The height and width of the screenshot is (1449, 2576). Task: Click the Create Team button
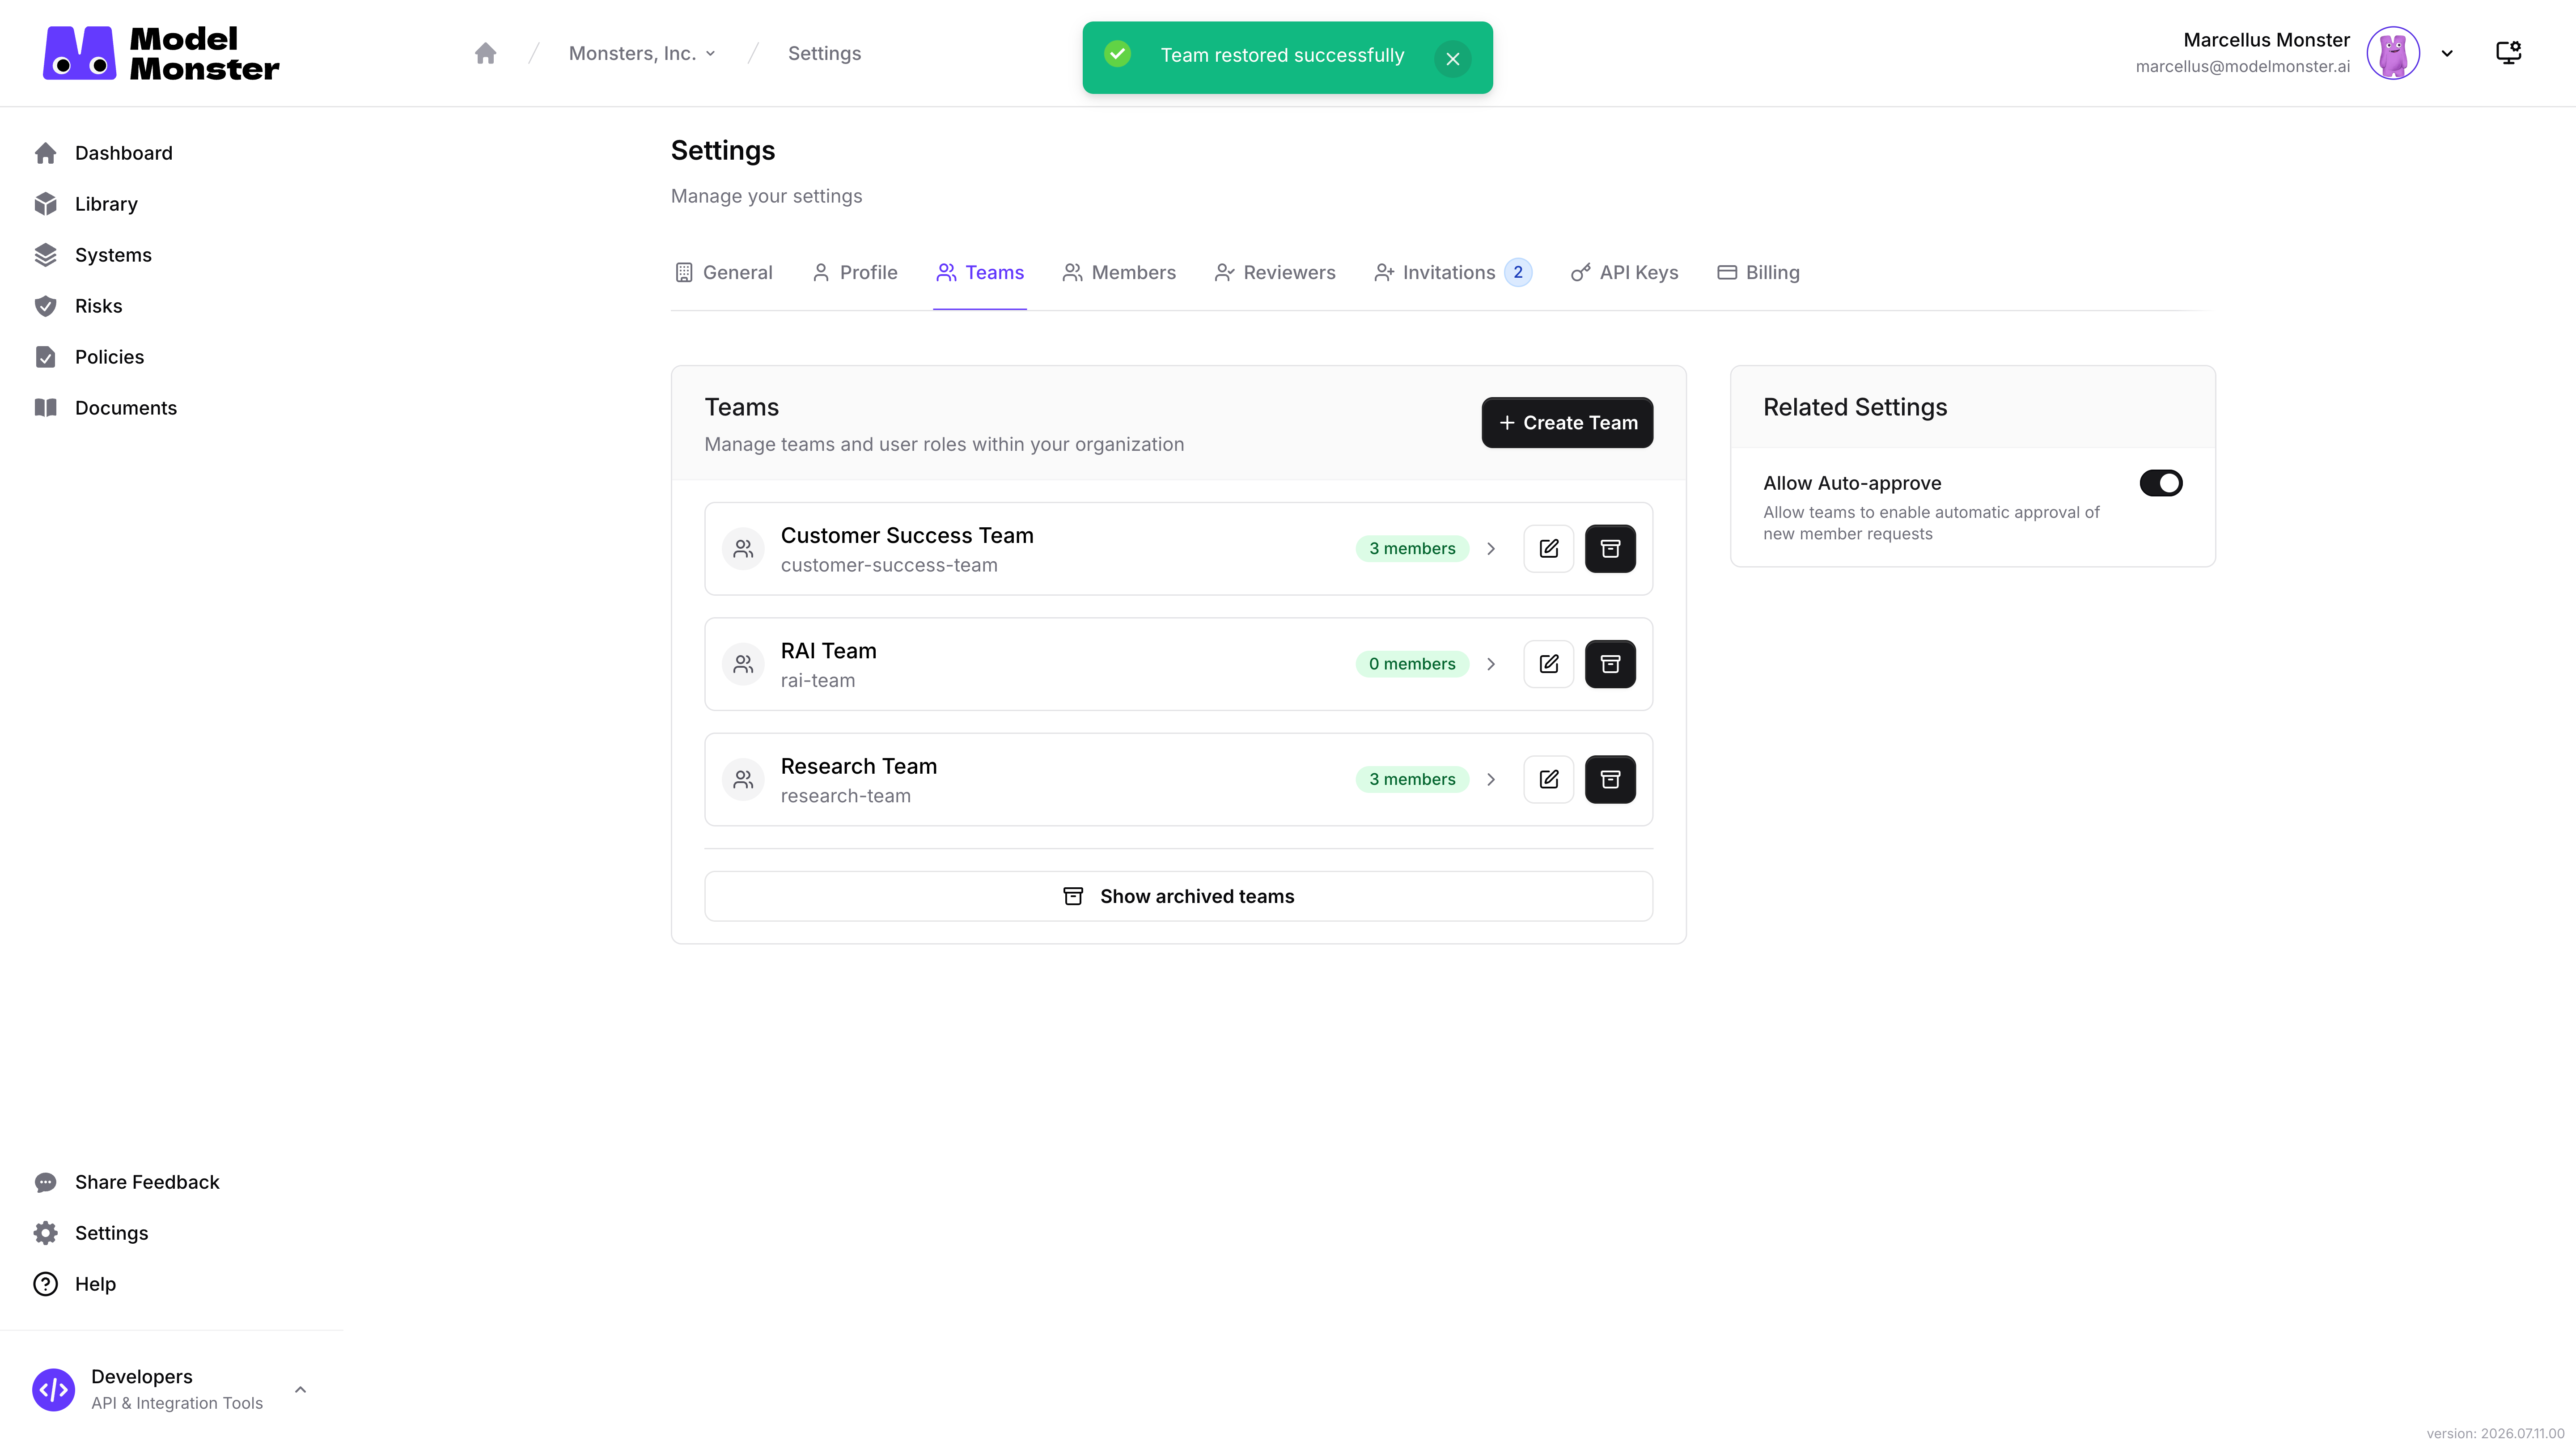point(1567,423)
